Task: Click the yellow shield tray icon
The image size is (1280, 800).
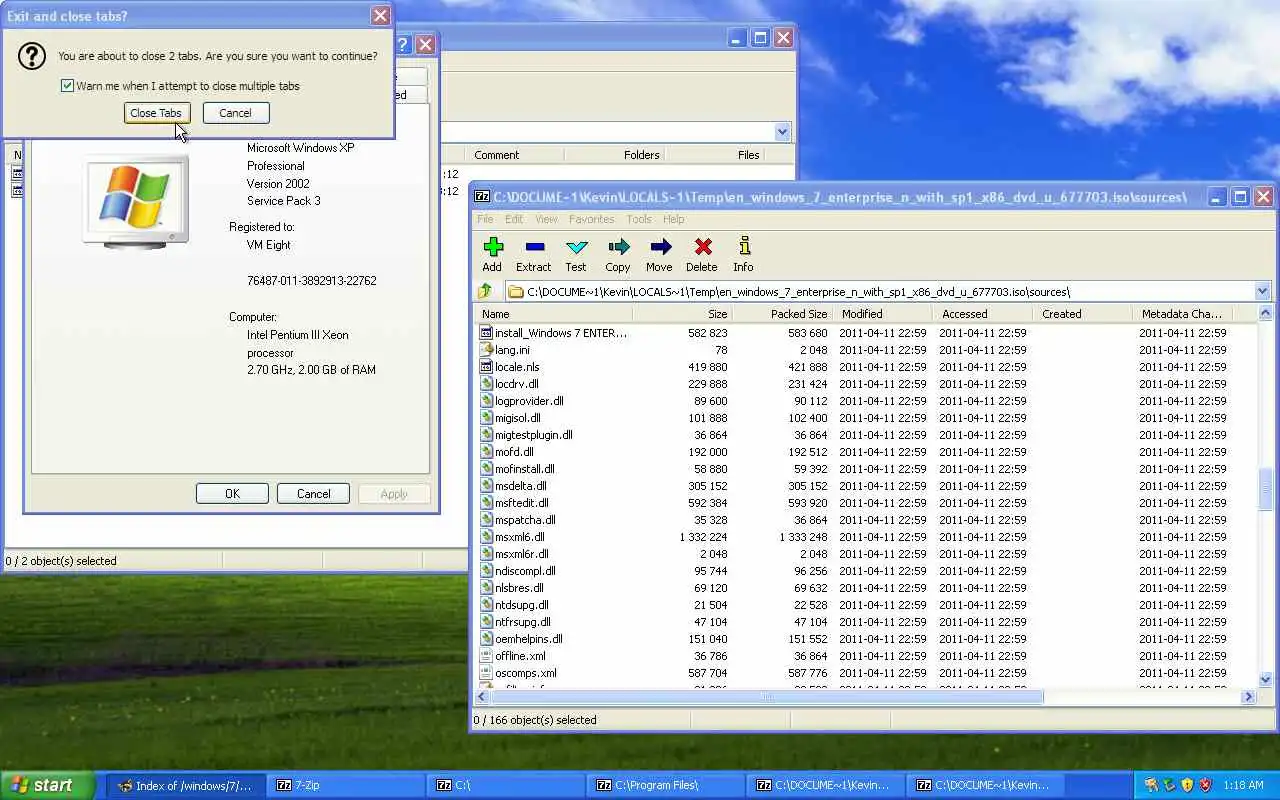Action: 1187,785
